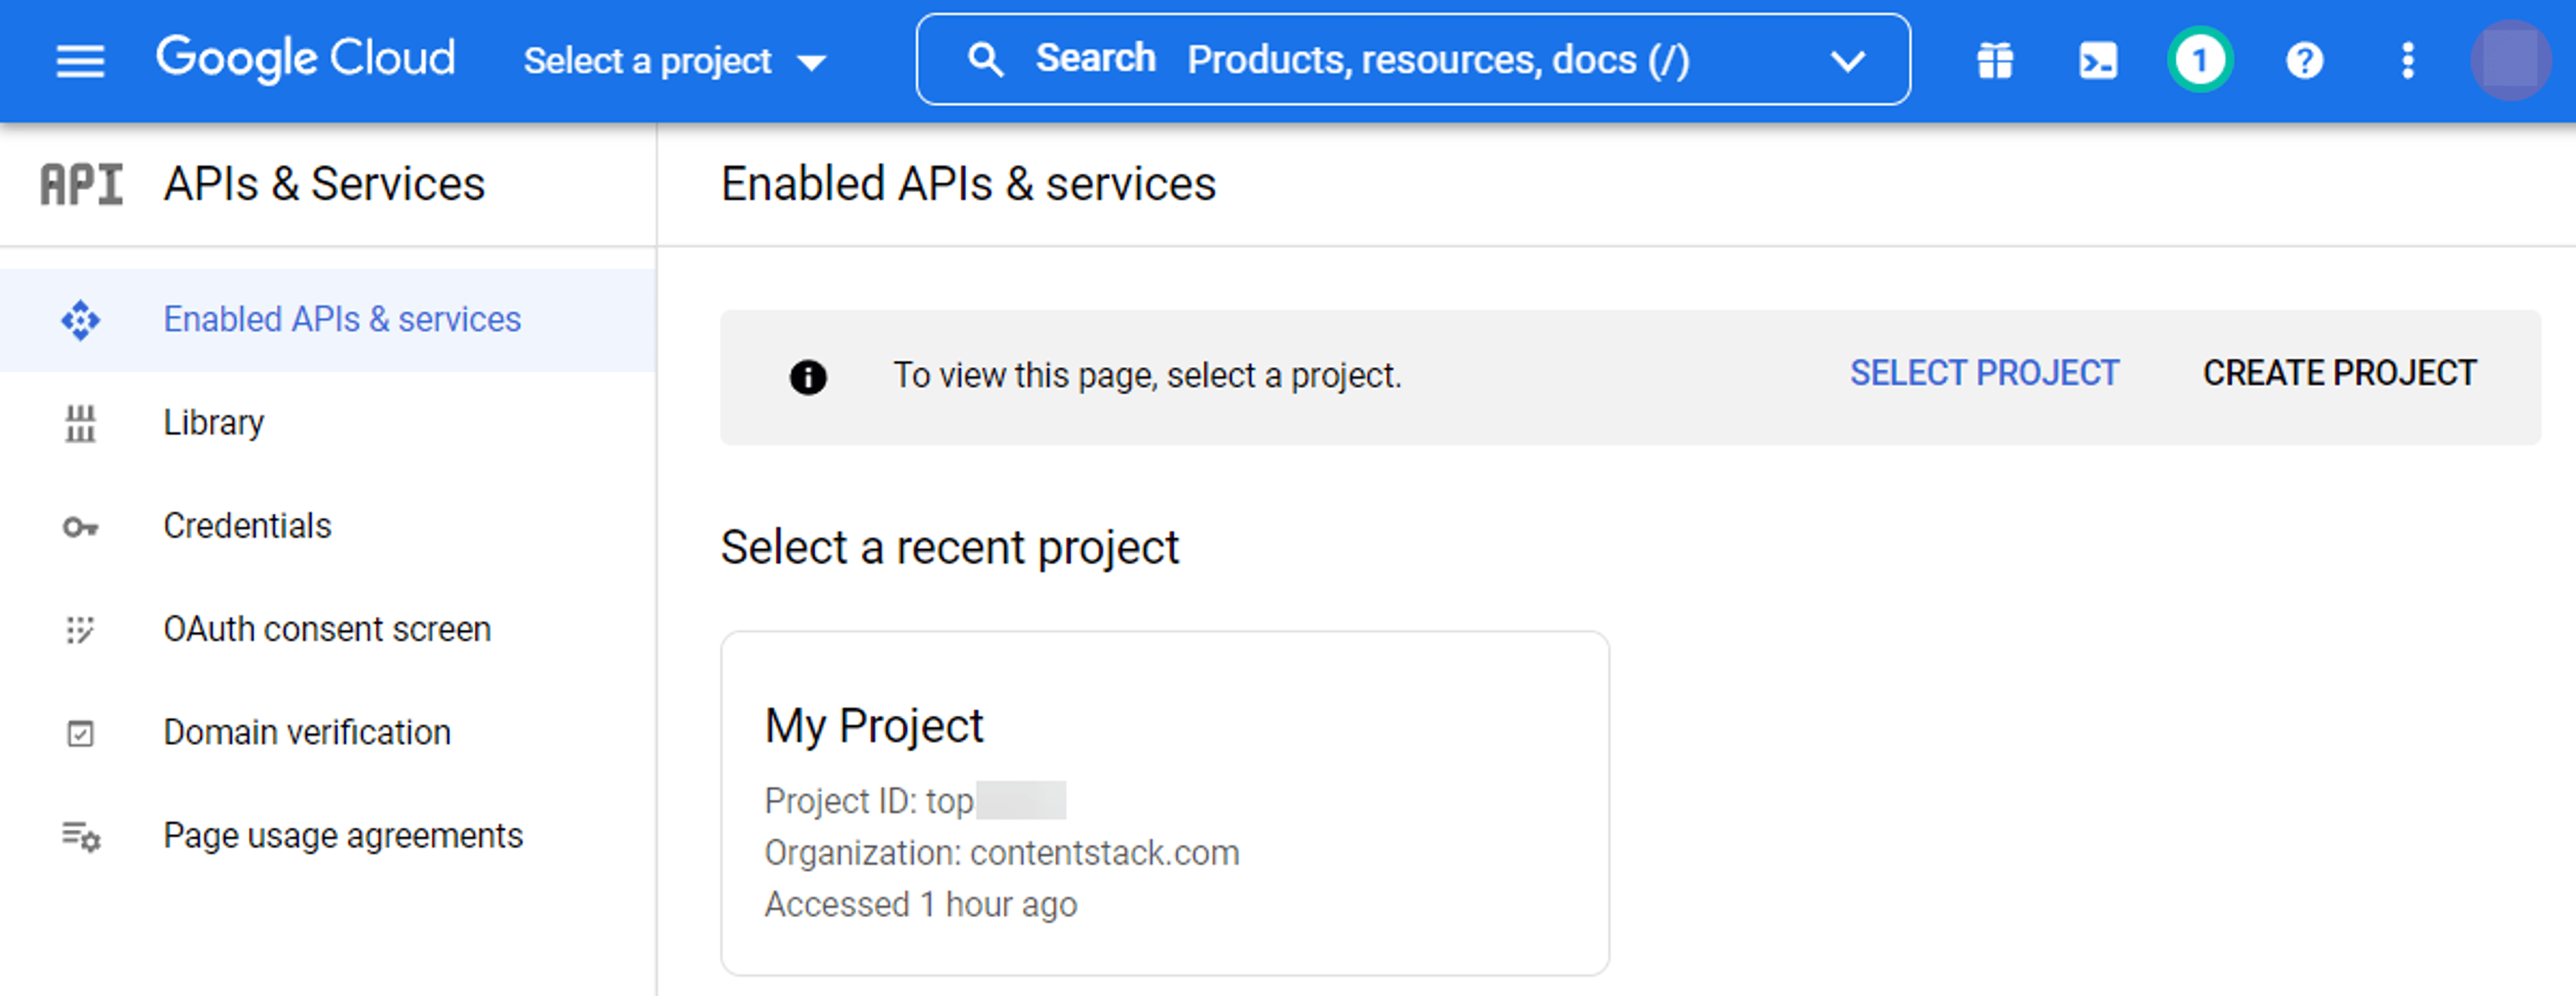This screenshot has width=2576, height=996.
Task: Click the search magnifier icon
Action: coord(985,60)
